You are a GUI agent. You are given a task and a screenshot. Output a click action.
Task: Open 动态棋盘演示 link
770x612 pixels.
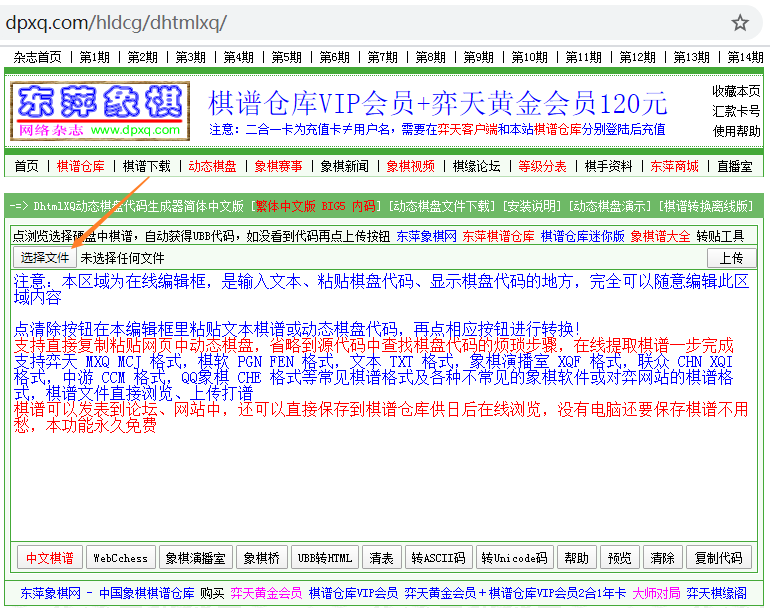click(x=610, y=206)
